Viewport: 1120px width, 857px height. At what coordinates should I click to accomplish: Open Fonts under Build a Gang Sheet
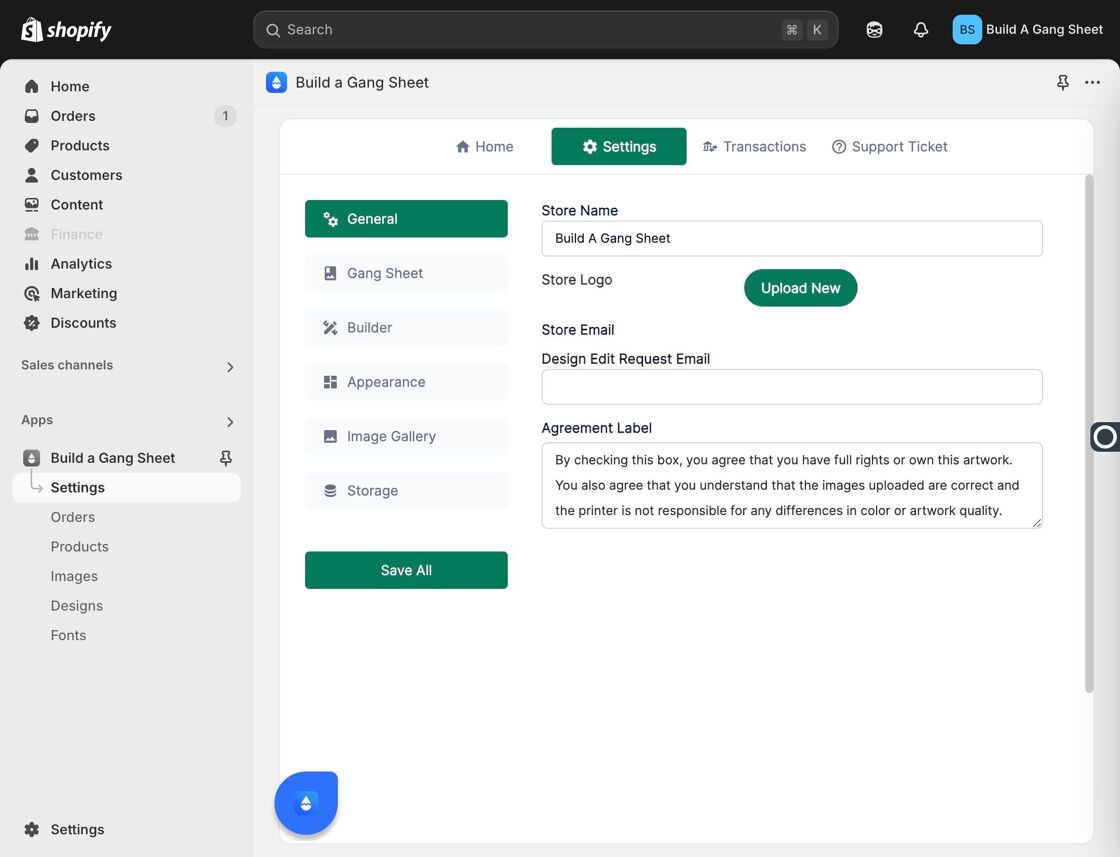click(x=68, y=636)
